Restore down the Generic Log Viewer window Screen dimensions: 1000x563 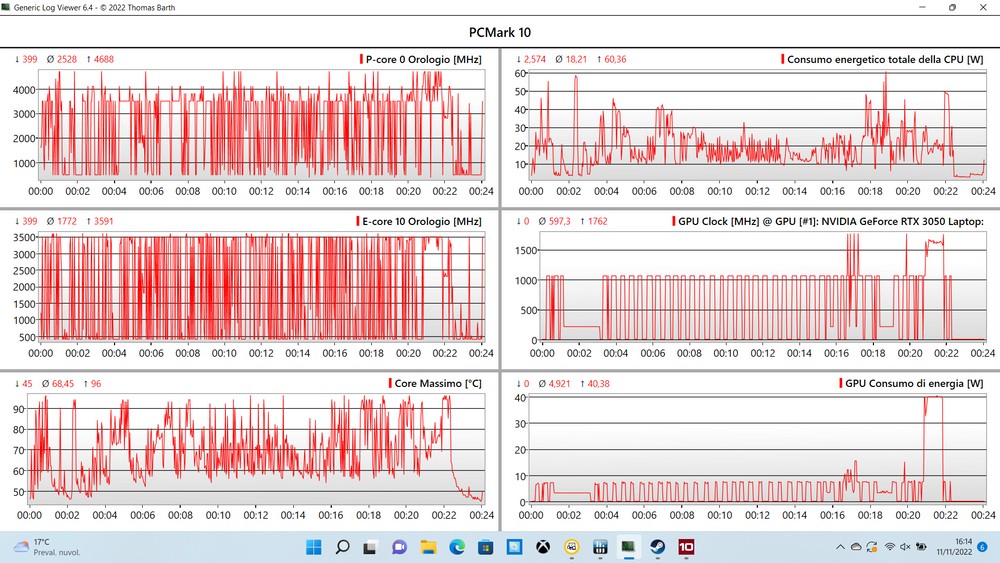point(952,8)
